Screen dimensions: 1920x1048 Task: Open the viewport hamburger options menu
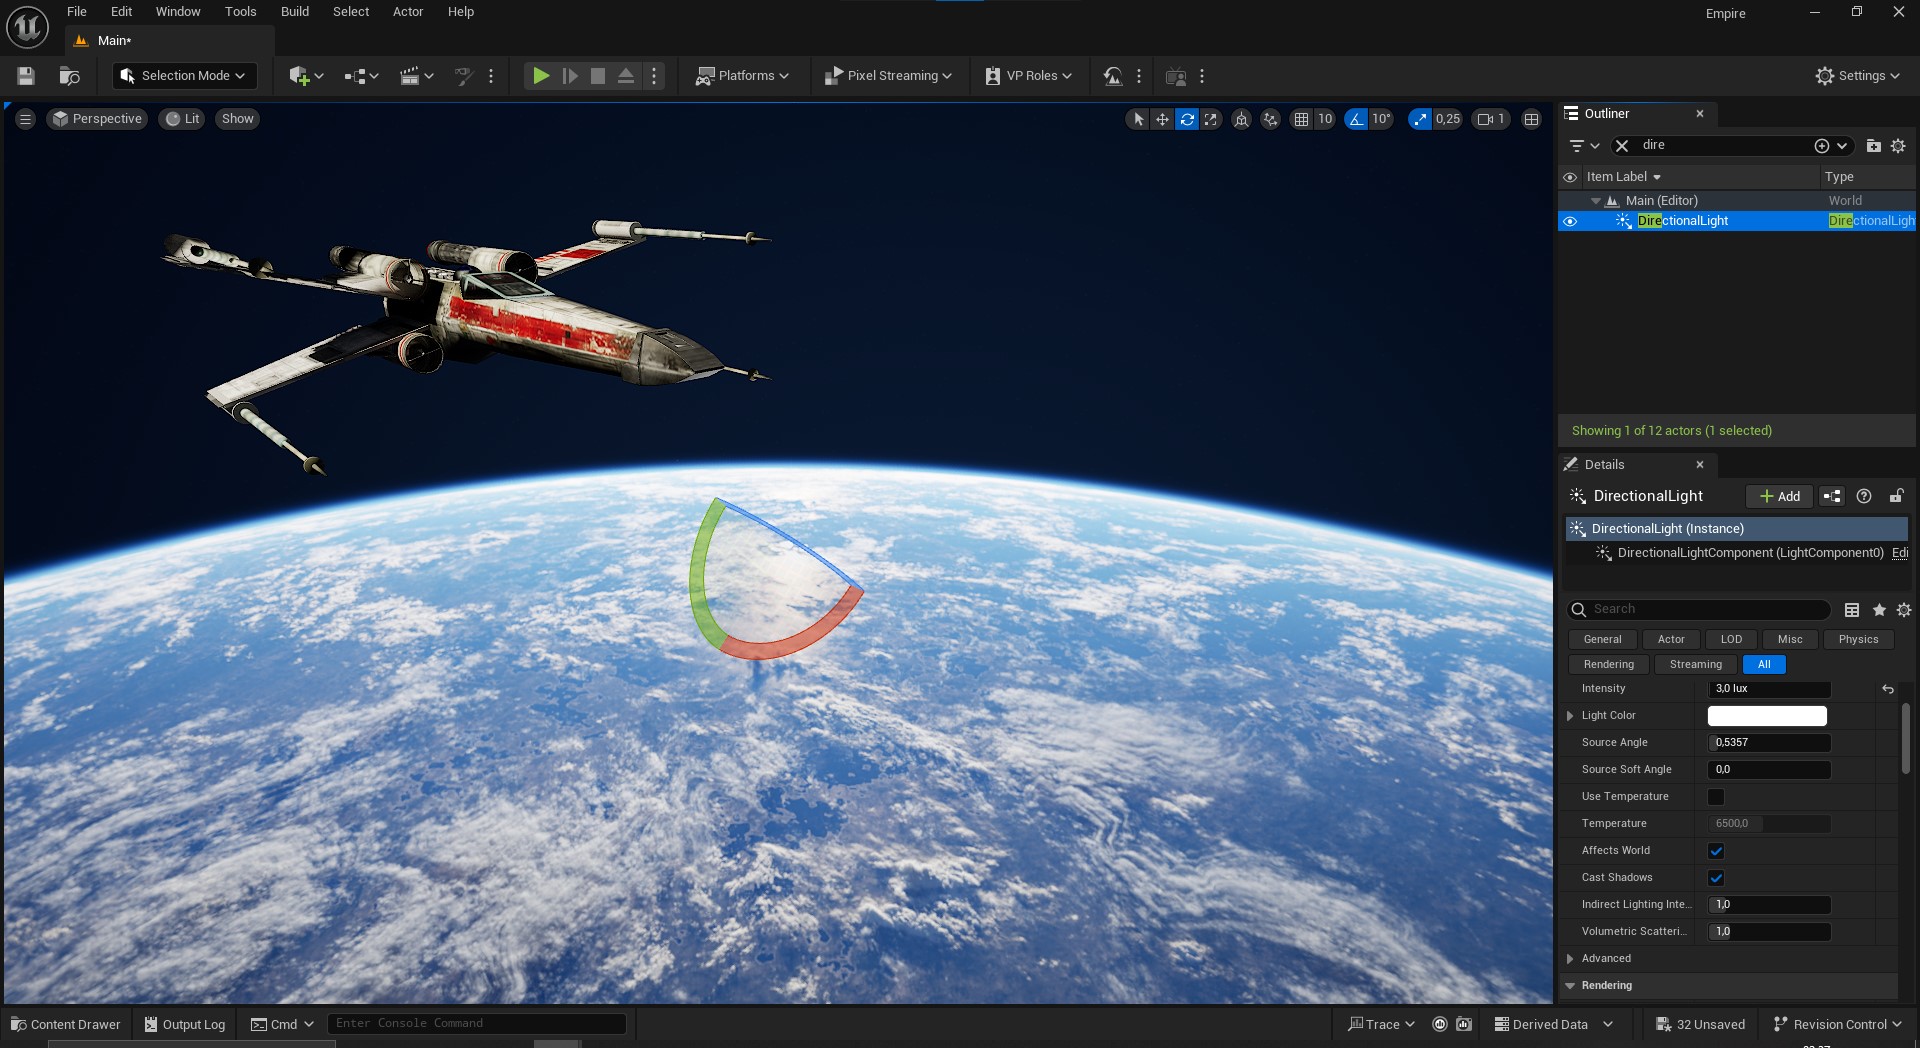pos(26,119)
